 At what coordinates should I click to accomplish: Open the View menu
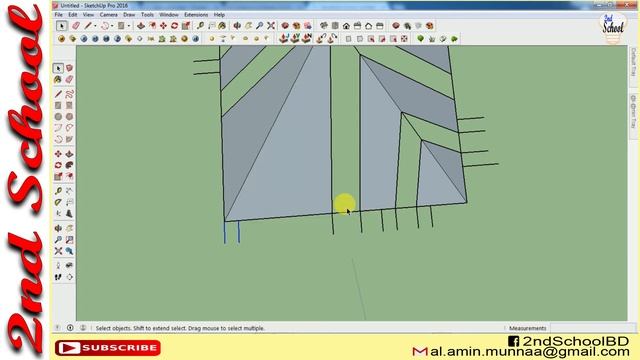click(88, 15)
